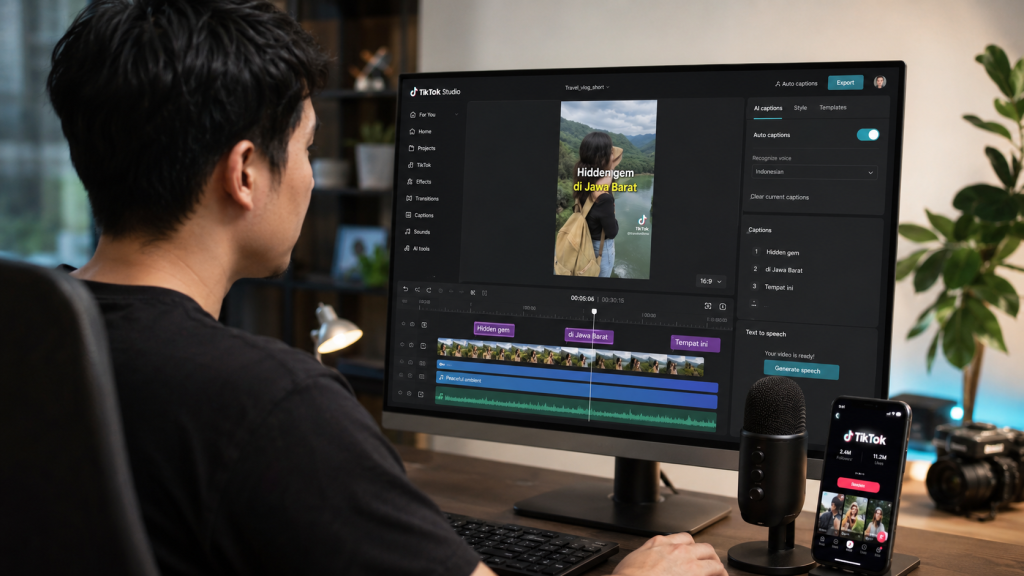Viewport: 1024px width, 576px height.
Task: Click the caption track's type icon
Action: [x=424, y=325]
